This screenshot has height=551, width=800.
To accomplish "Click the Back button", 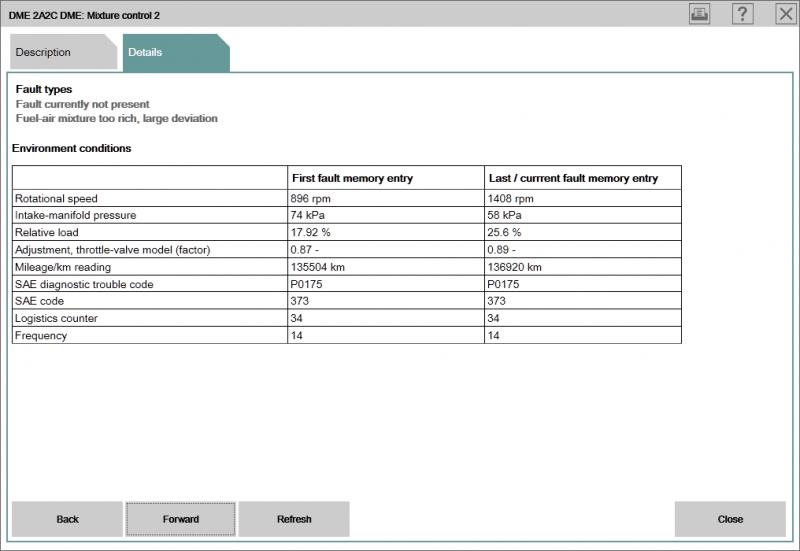I will pos(67,519).
